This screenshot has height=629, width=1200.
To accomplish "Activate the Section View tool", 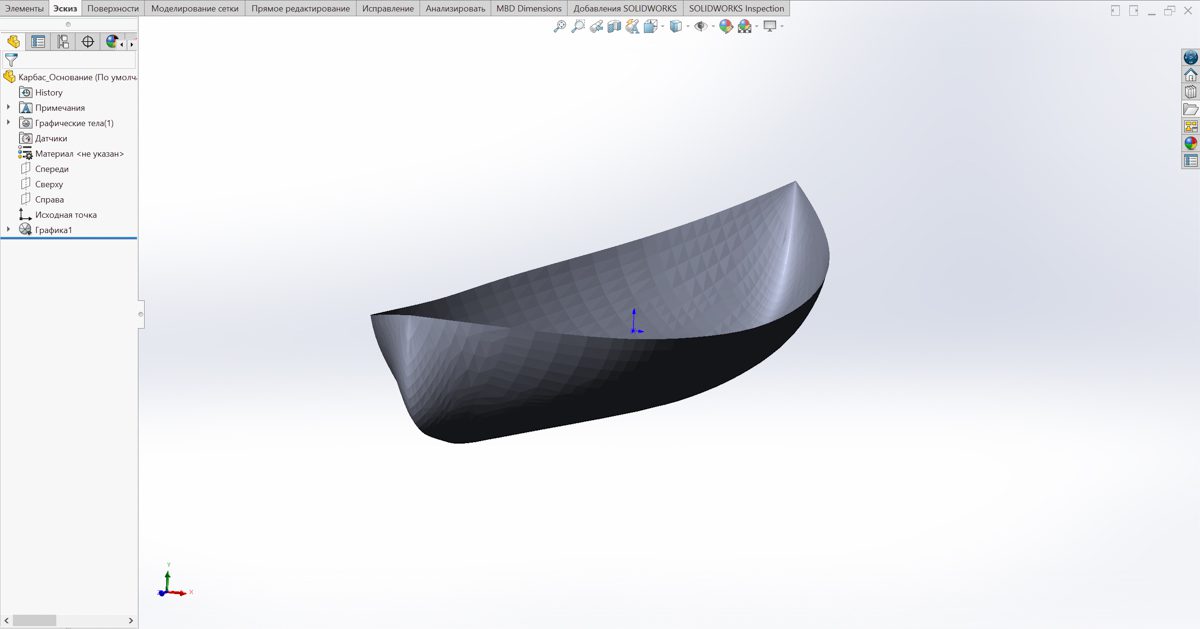I will pos(614,27).
